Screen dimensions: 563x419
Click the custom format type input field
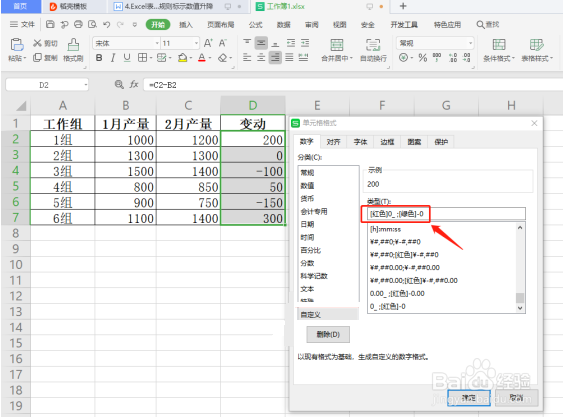pos(447,214)
